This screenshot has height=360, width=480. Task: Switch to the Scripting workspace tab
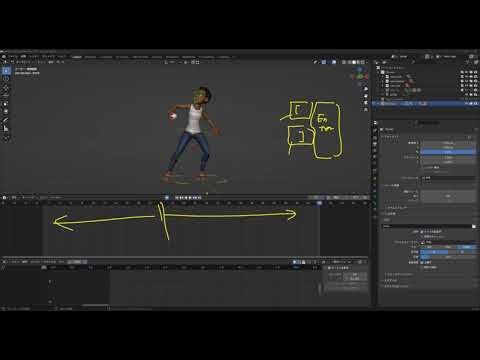click(224, 57)
